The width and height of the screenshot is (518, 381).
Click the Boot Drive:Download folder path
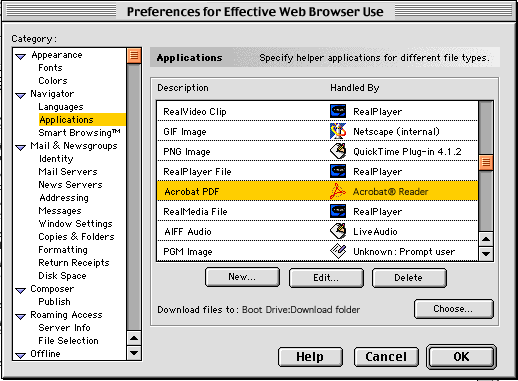point(301,310)
